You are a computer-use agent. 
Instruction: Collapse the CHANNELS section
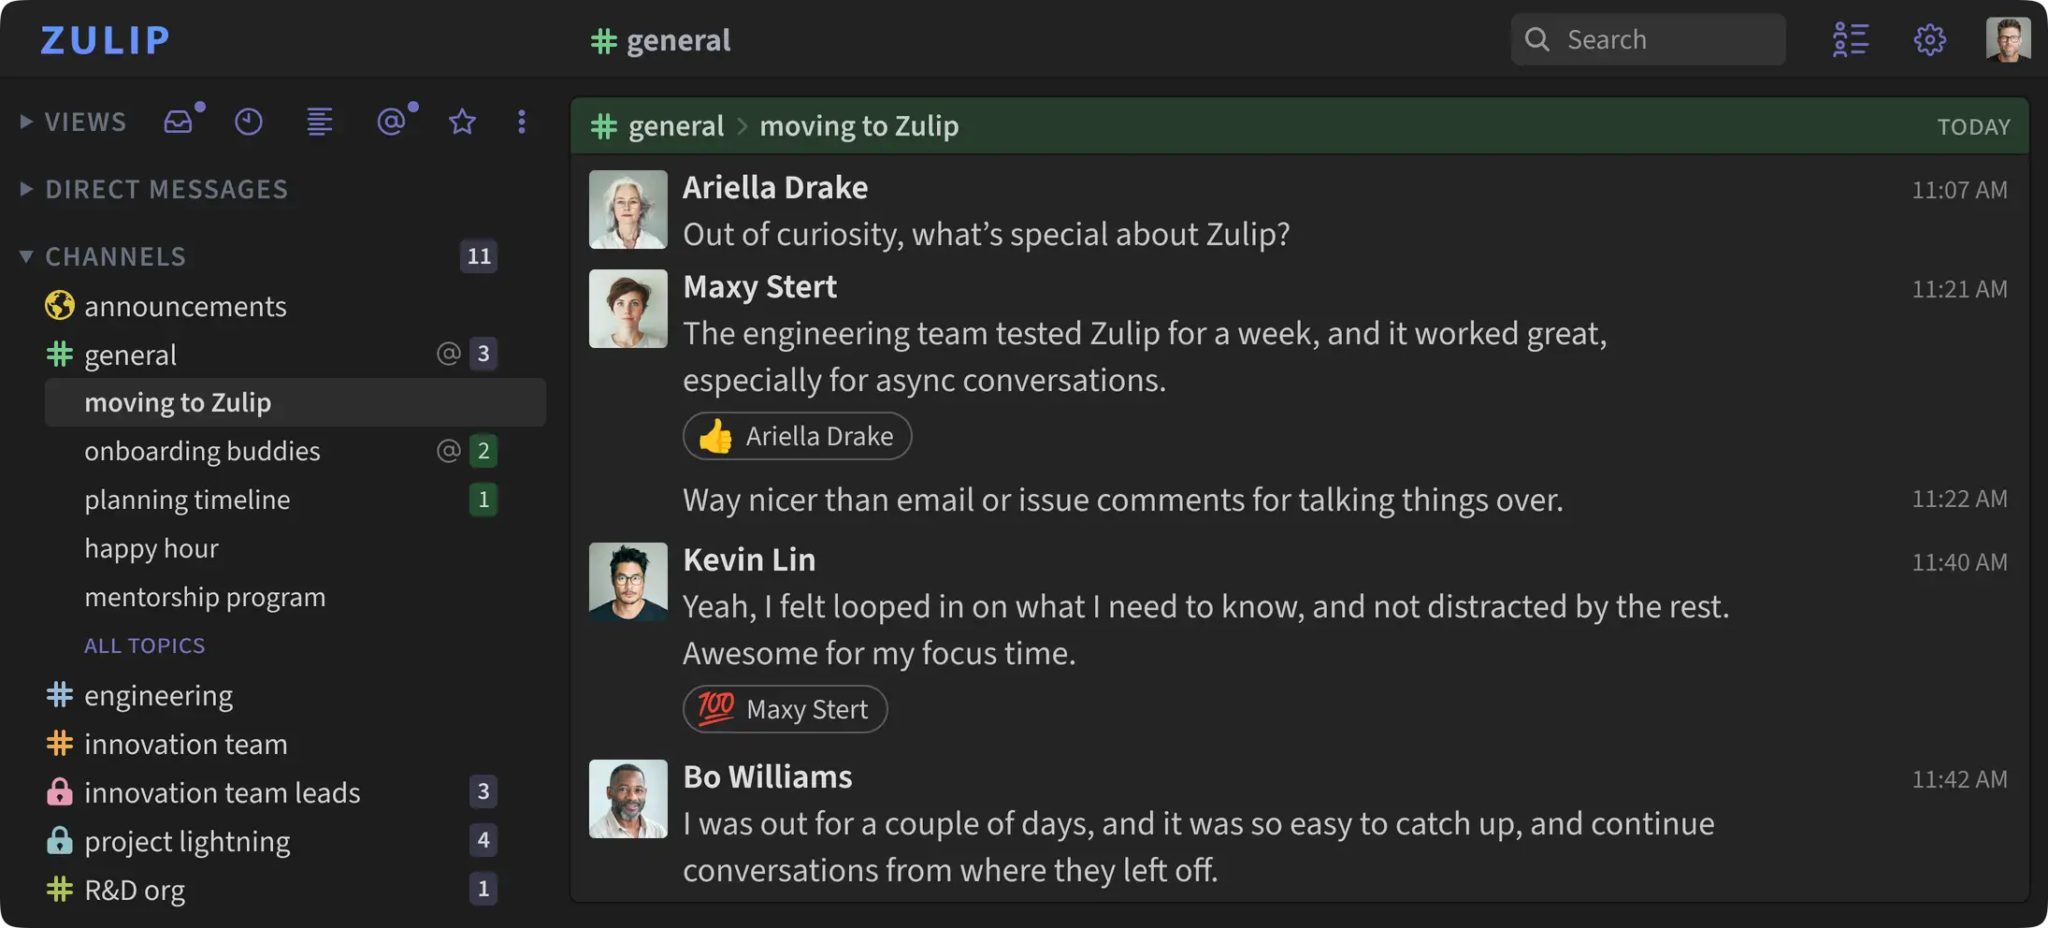pos(25,255)
